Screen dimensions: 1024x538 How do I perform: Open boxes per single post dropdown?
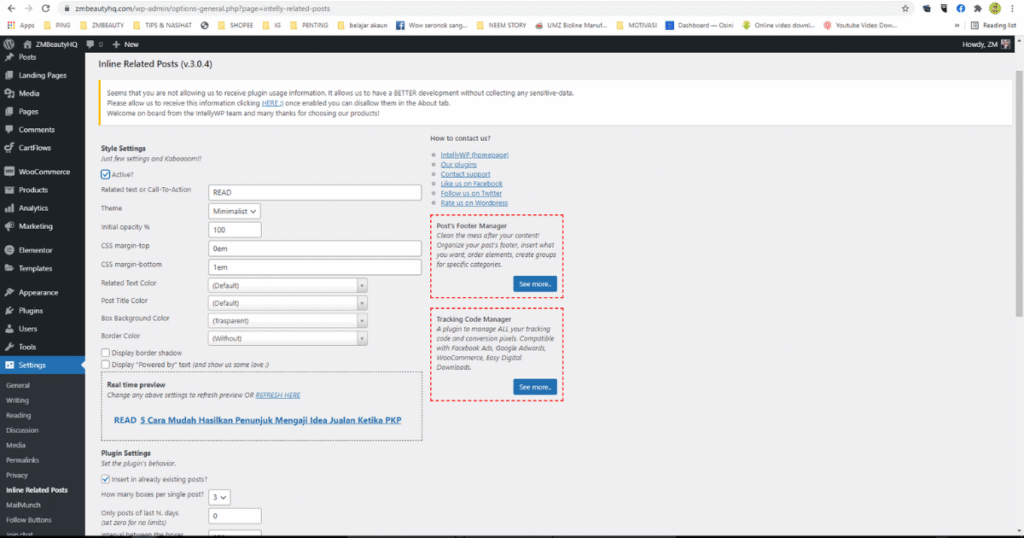219,497
